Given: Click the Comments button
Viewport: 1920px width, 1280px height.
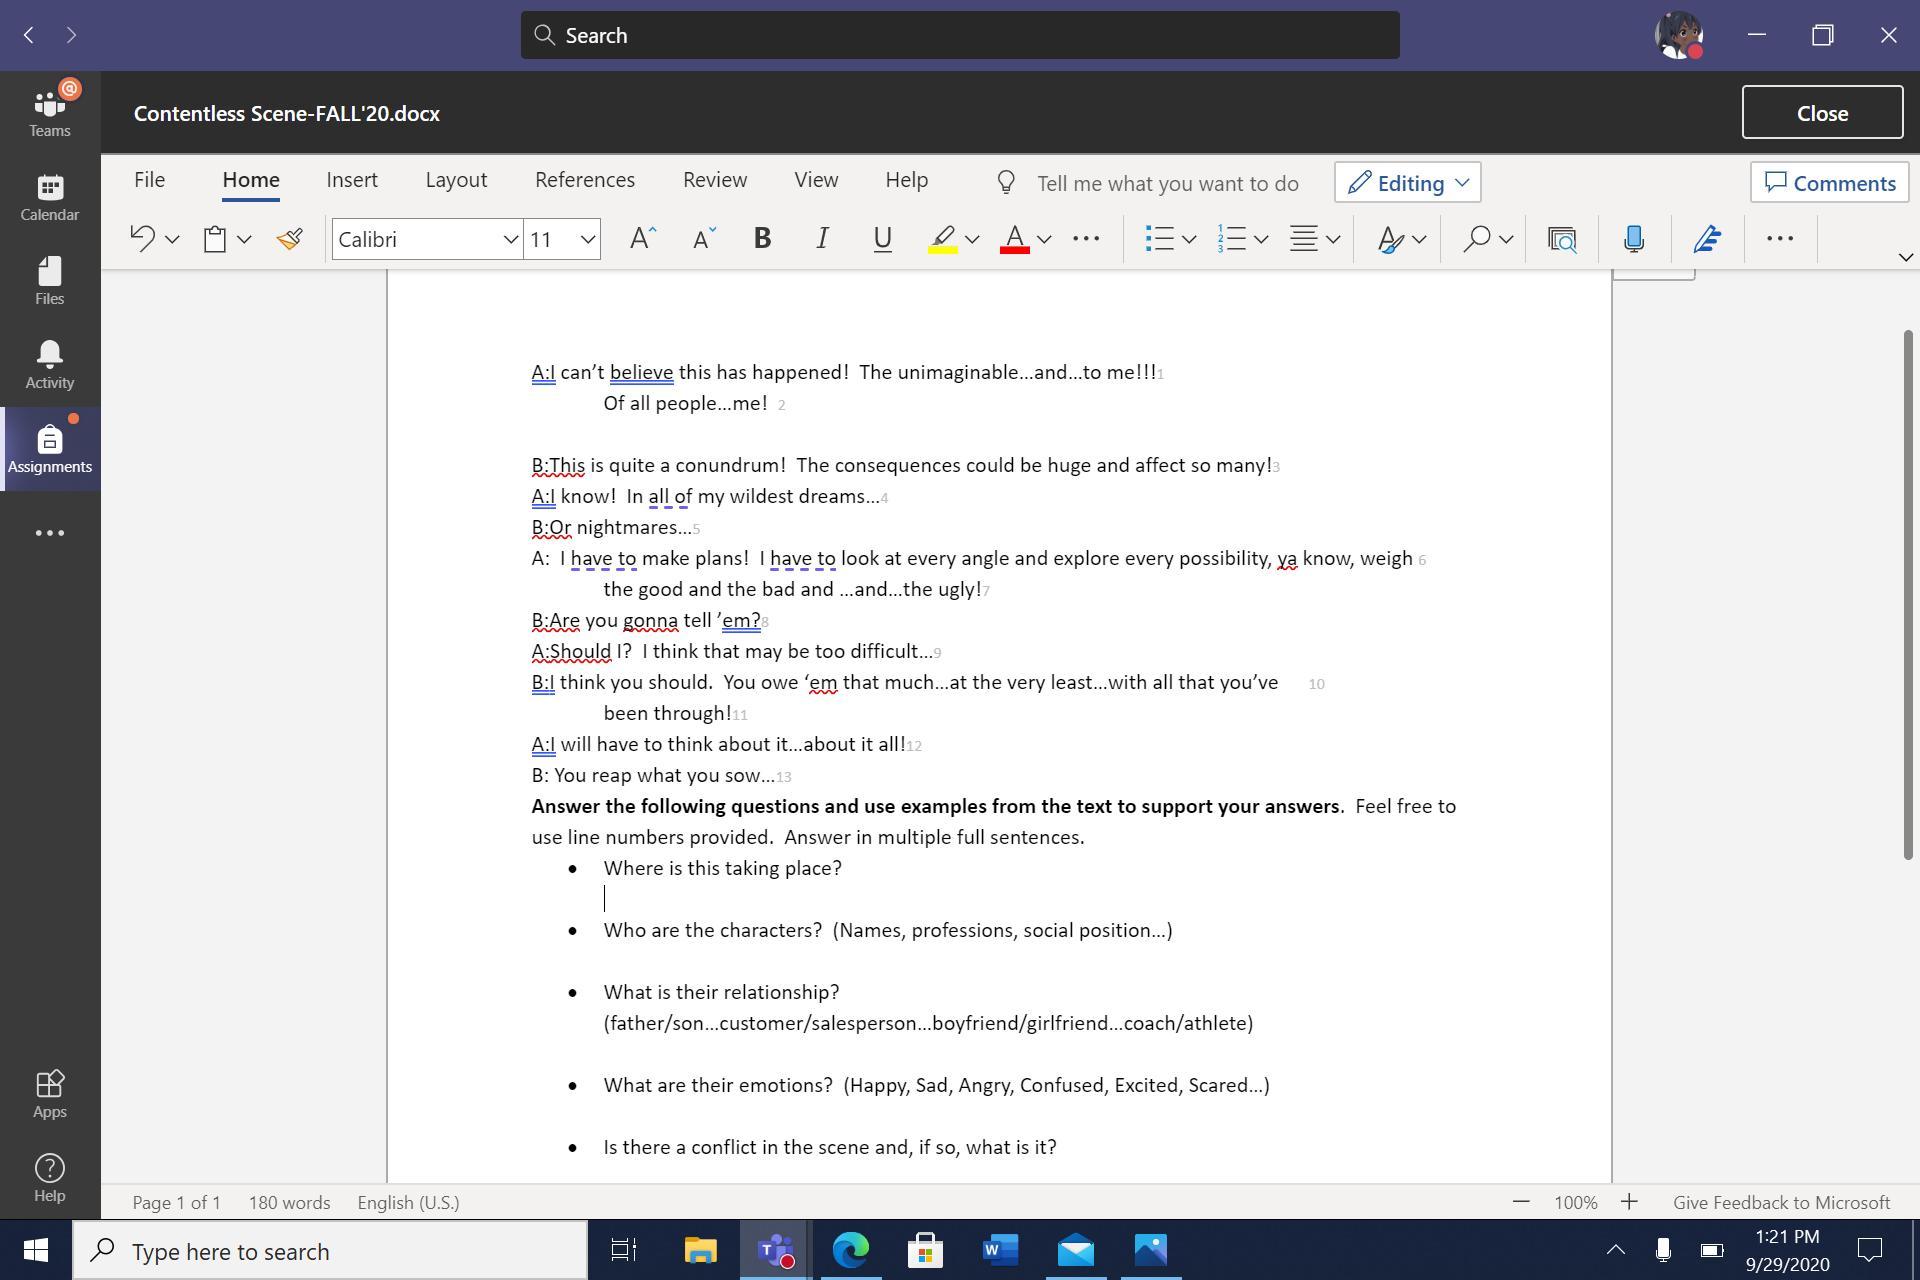Looking at the screenshot, I should tap(1829, 183).
